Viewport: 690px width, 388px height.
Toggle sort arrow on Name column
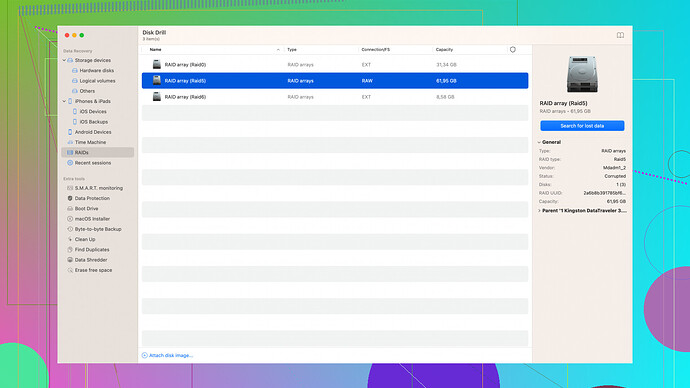coord(278,50)
